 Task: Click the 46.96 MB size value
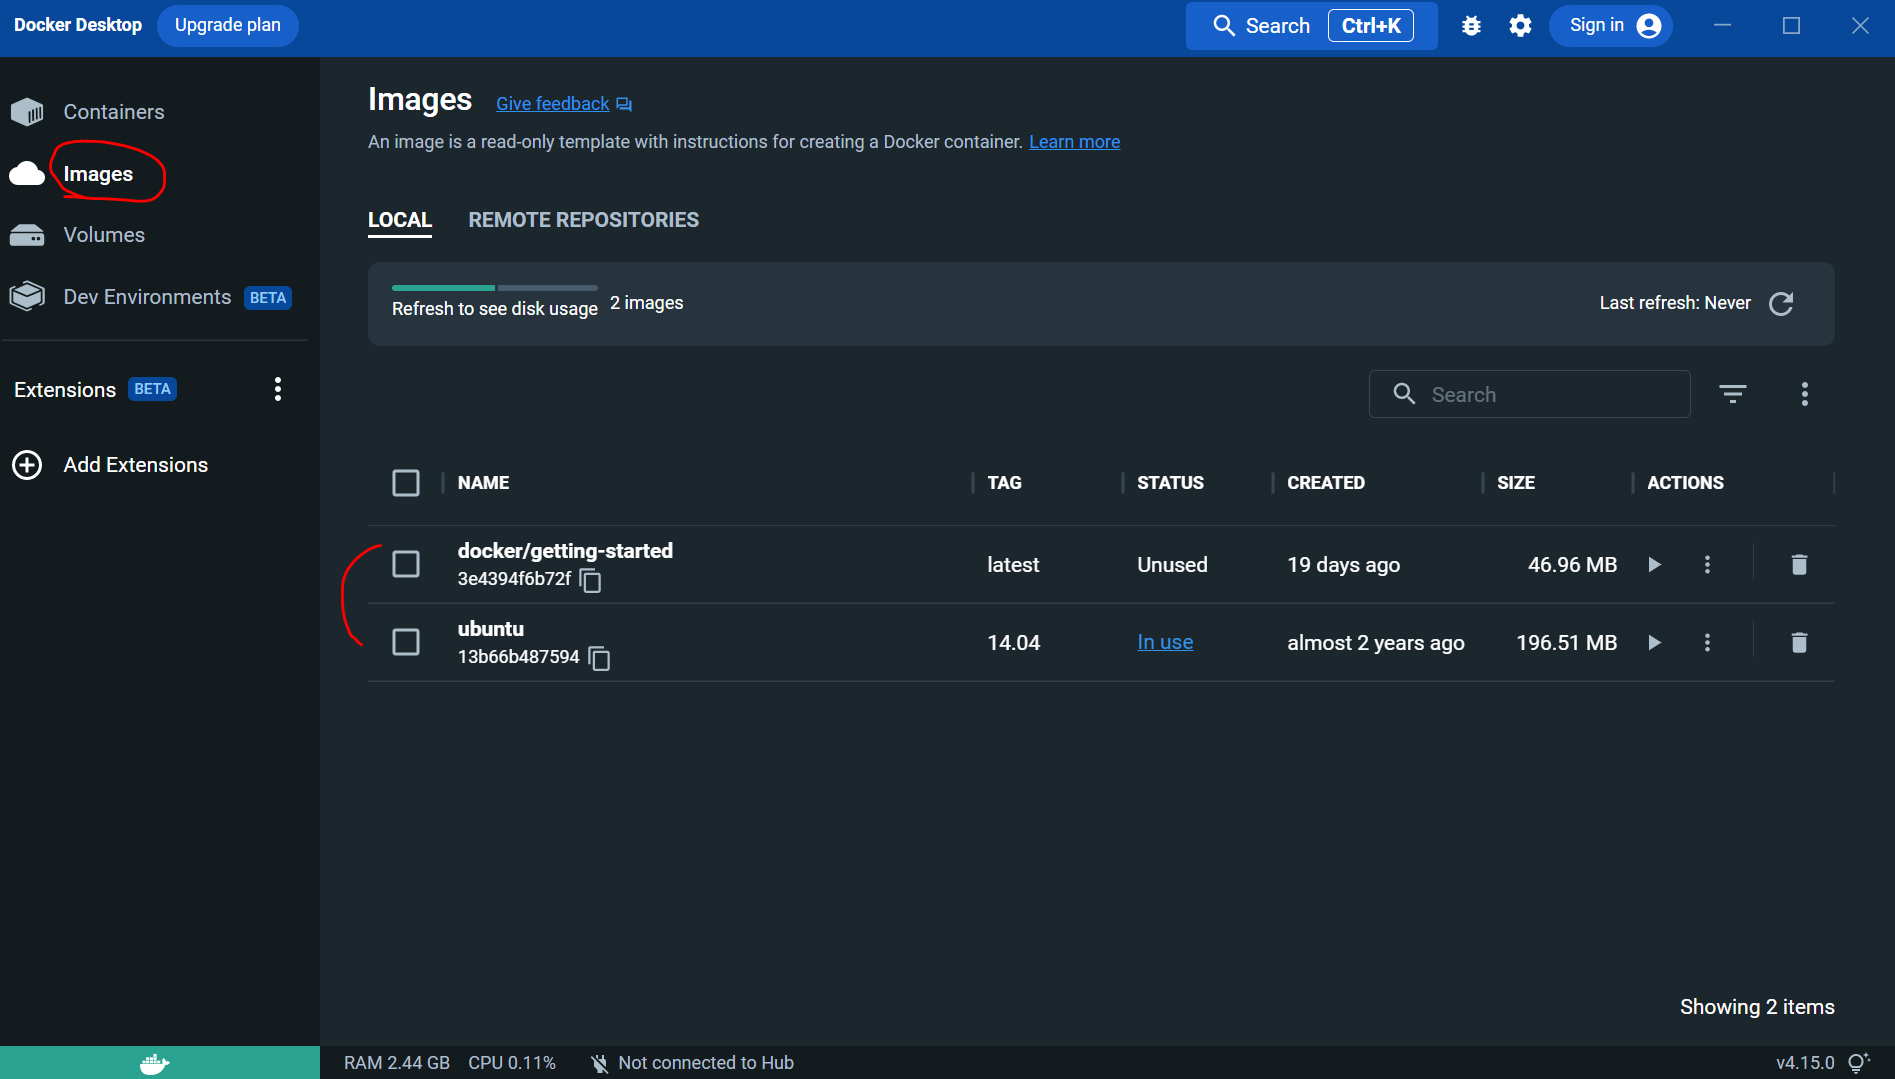point(1572,565)
